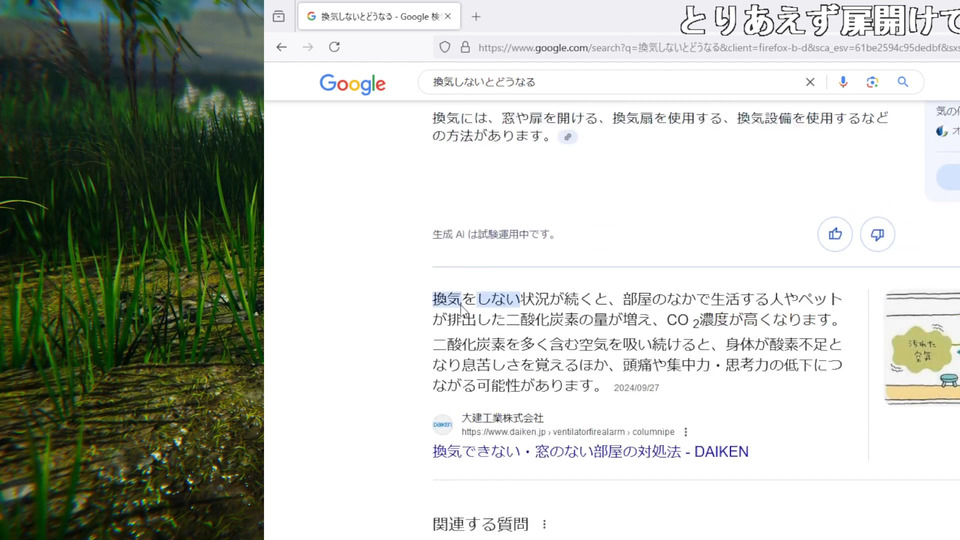Open a new browser tab

coord(476,17)
